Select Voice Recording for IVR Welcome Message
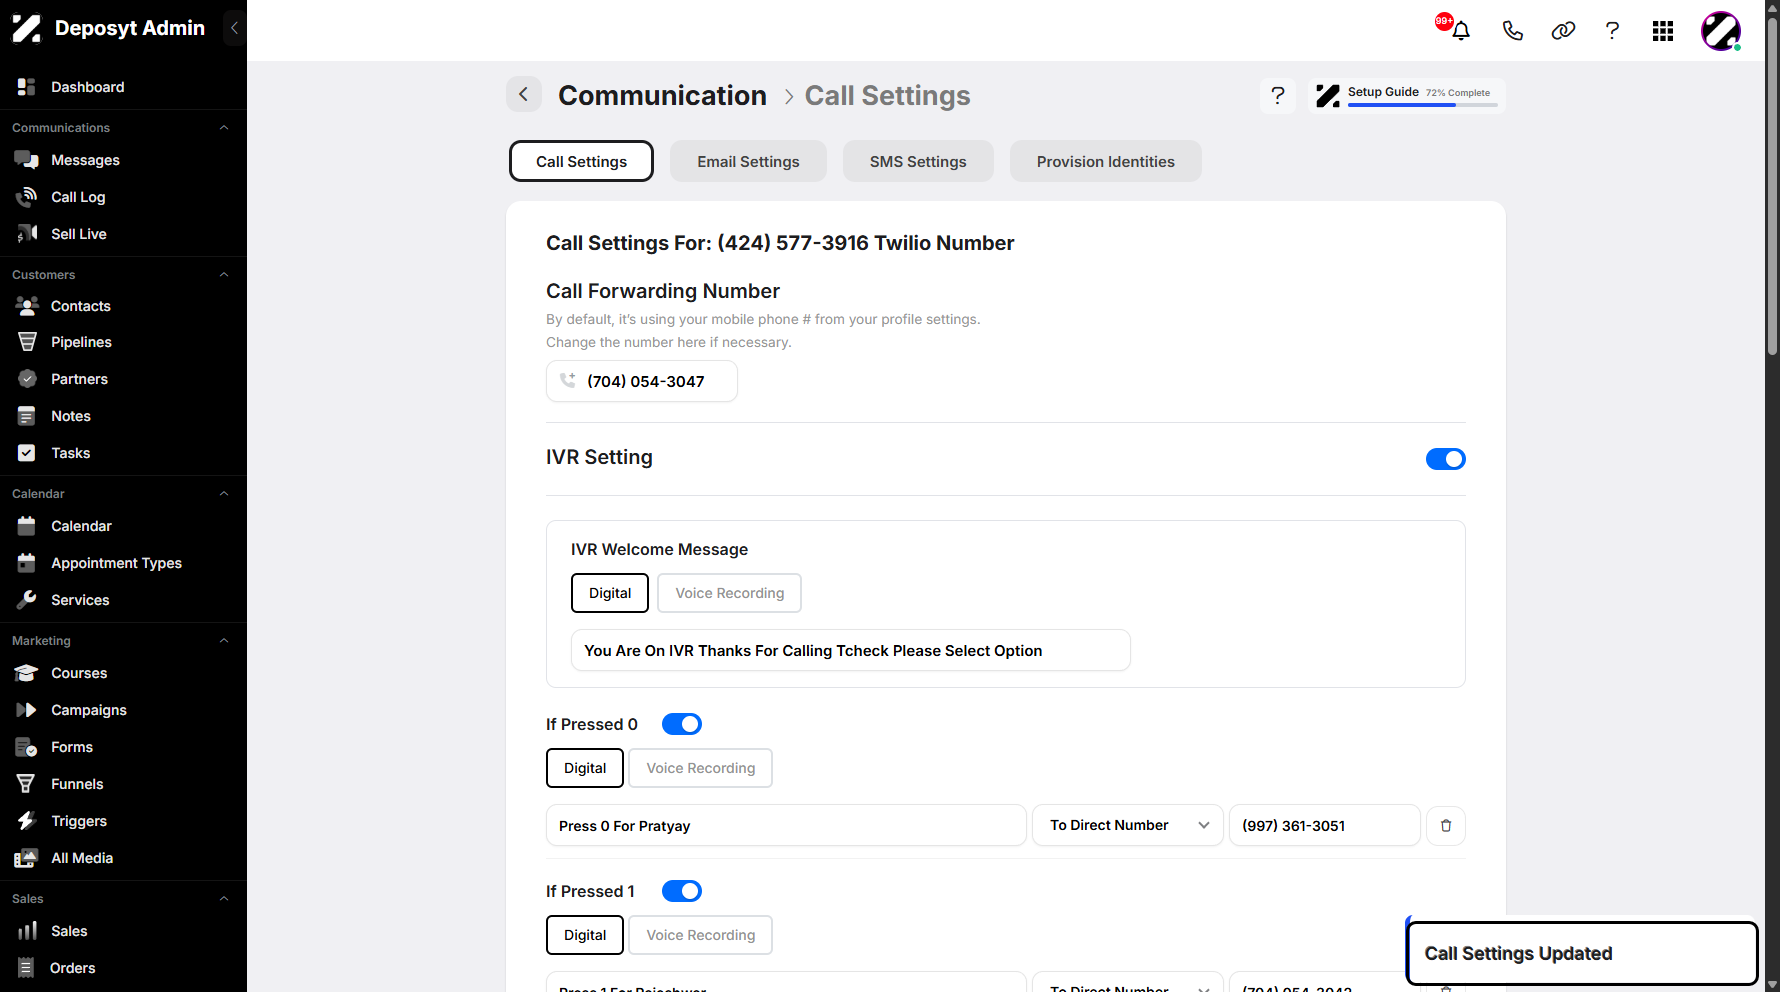 click(729, 593)
